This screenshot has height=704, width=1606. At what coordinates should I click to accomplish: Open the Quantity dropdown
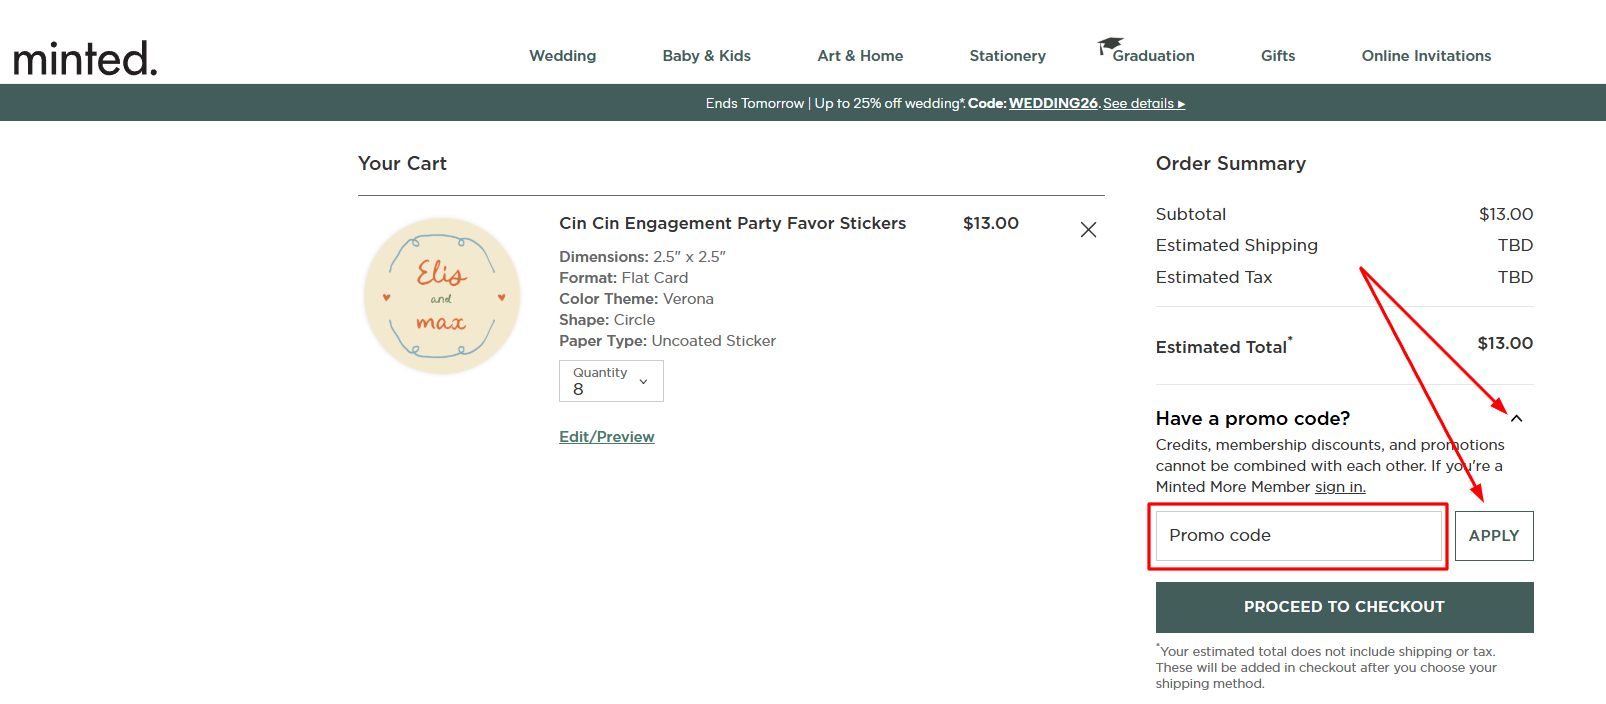point(611,381)
